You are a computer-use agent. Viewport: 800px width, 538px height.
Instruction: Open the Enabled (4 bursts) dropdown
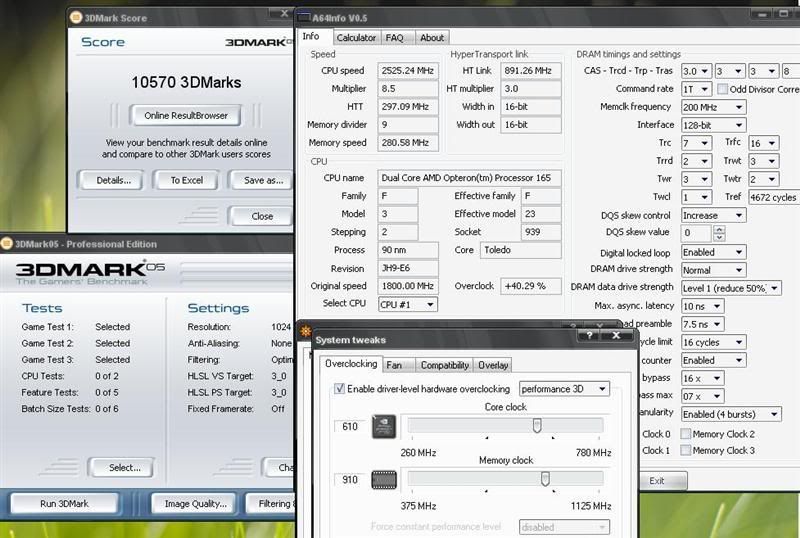tap(731, 414)
